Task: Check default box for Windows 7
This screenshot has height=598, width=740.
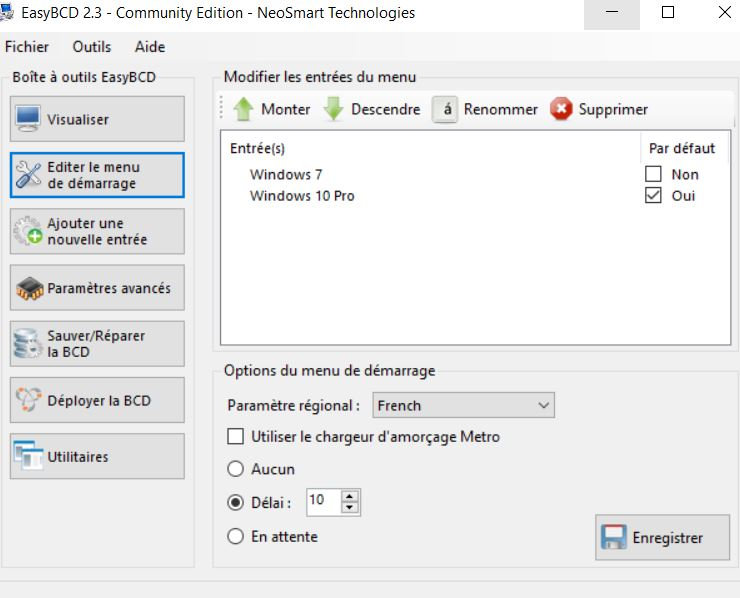Action: tap(653, 174)
